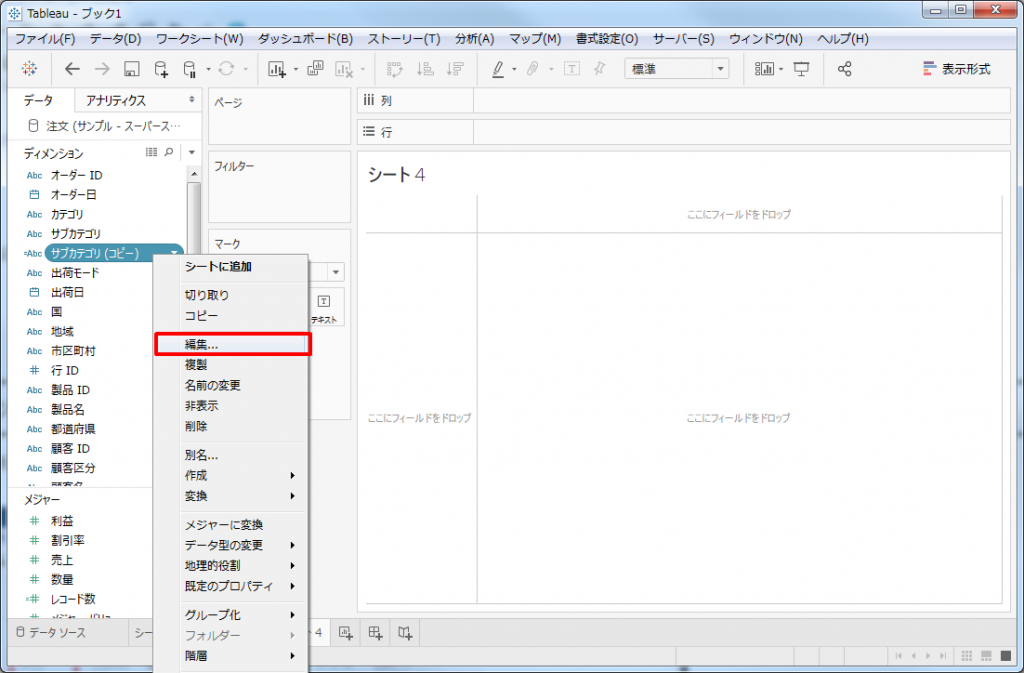
Task: Open dropdown arrow on サブカテゴリ (コピー) field
Action: (x=174, y=254)
